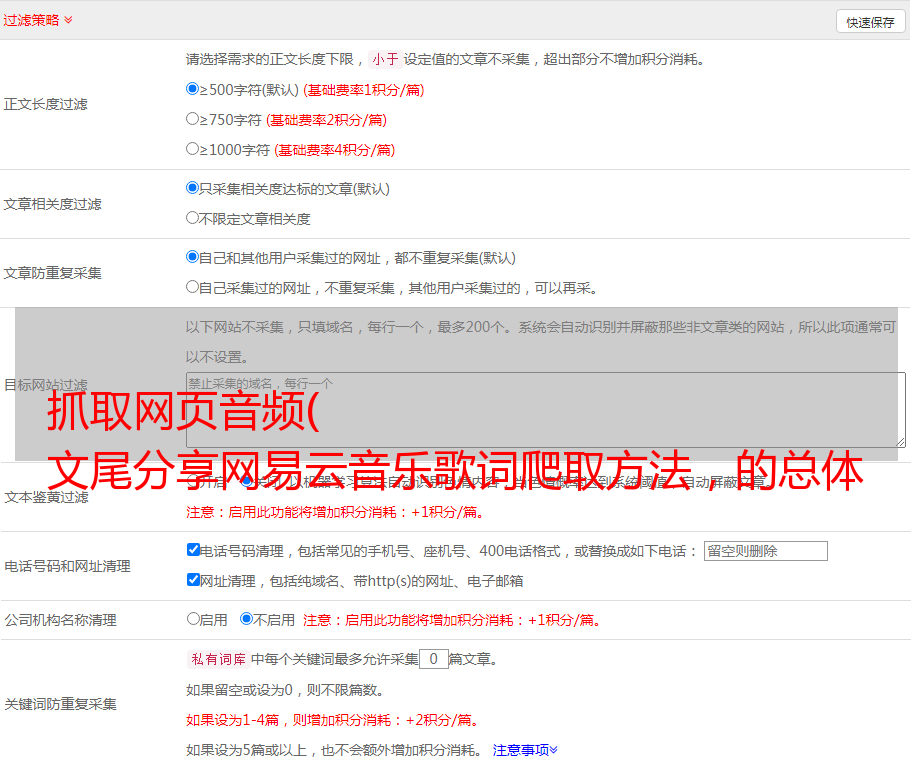Click the 留空则删除 replacement phone field
This screenshot has width=912, height=768.
[765, 551]
